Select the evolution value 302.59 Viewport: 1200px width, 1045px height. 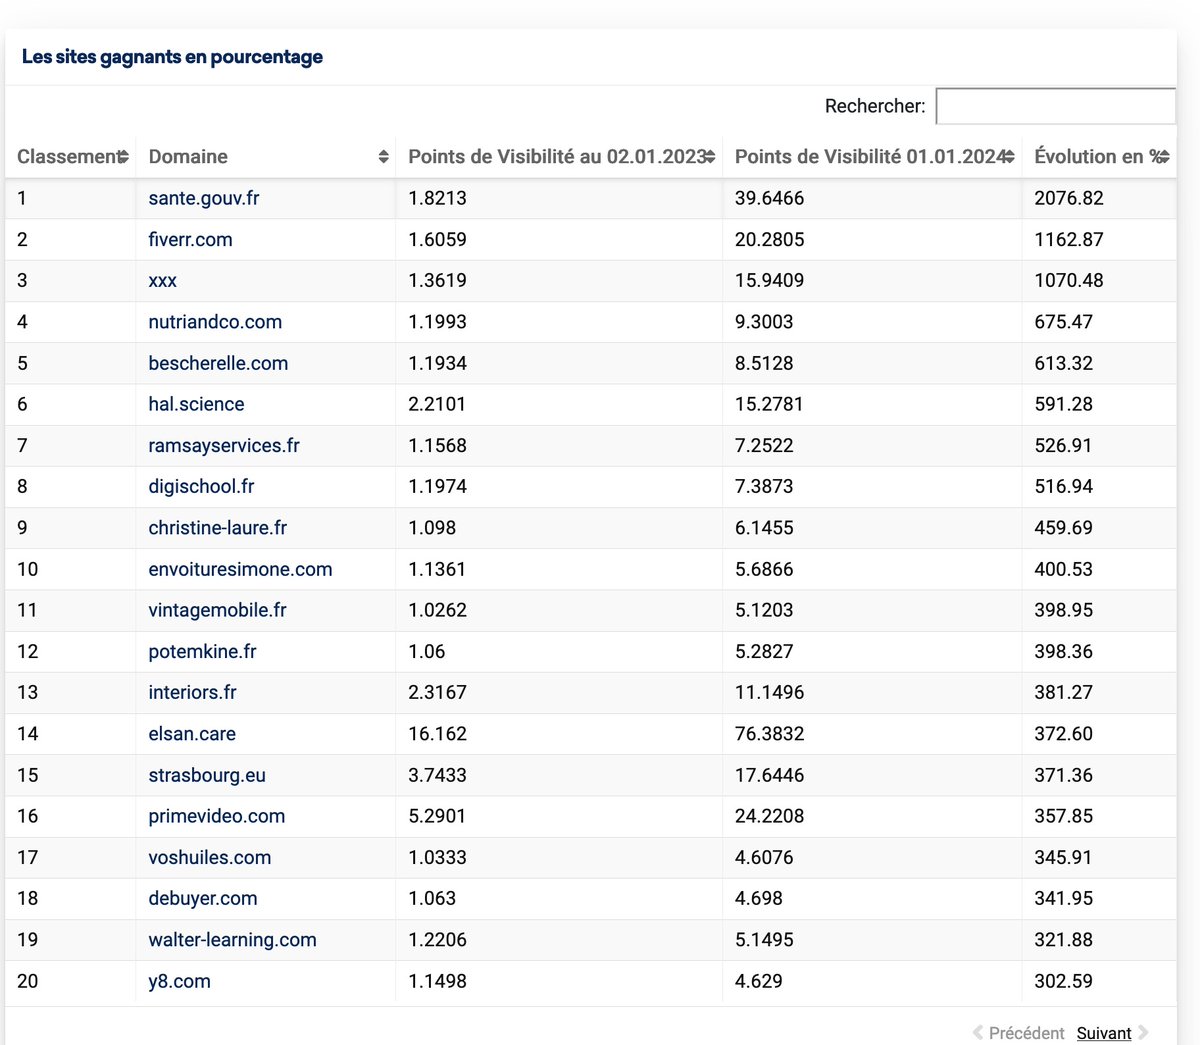pos(1063,981)
